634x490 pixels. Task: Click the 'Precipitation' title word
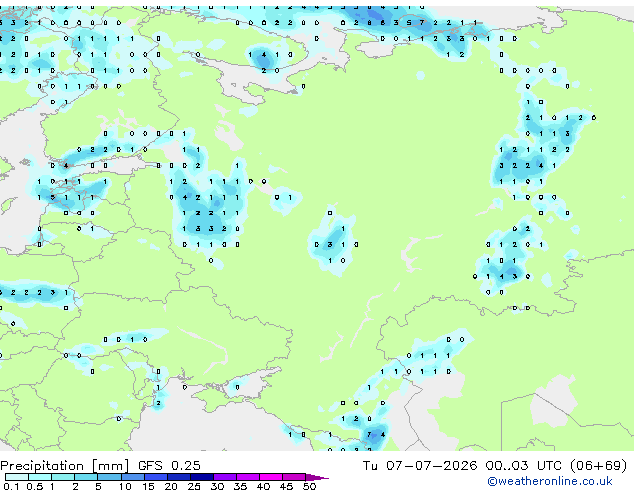click(x=42, y=466)
